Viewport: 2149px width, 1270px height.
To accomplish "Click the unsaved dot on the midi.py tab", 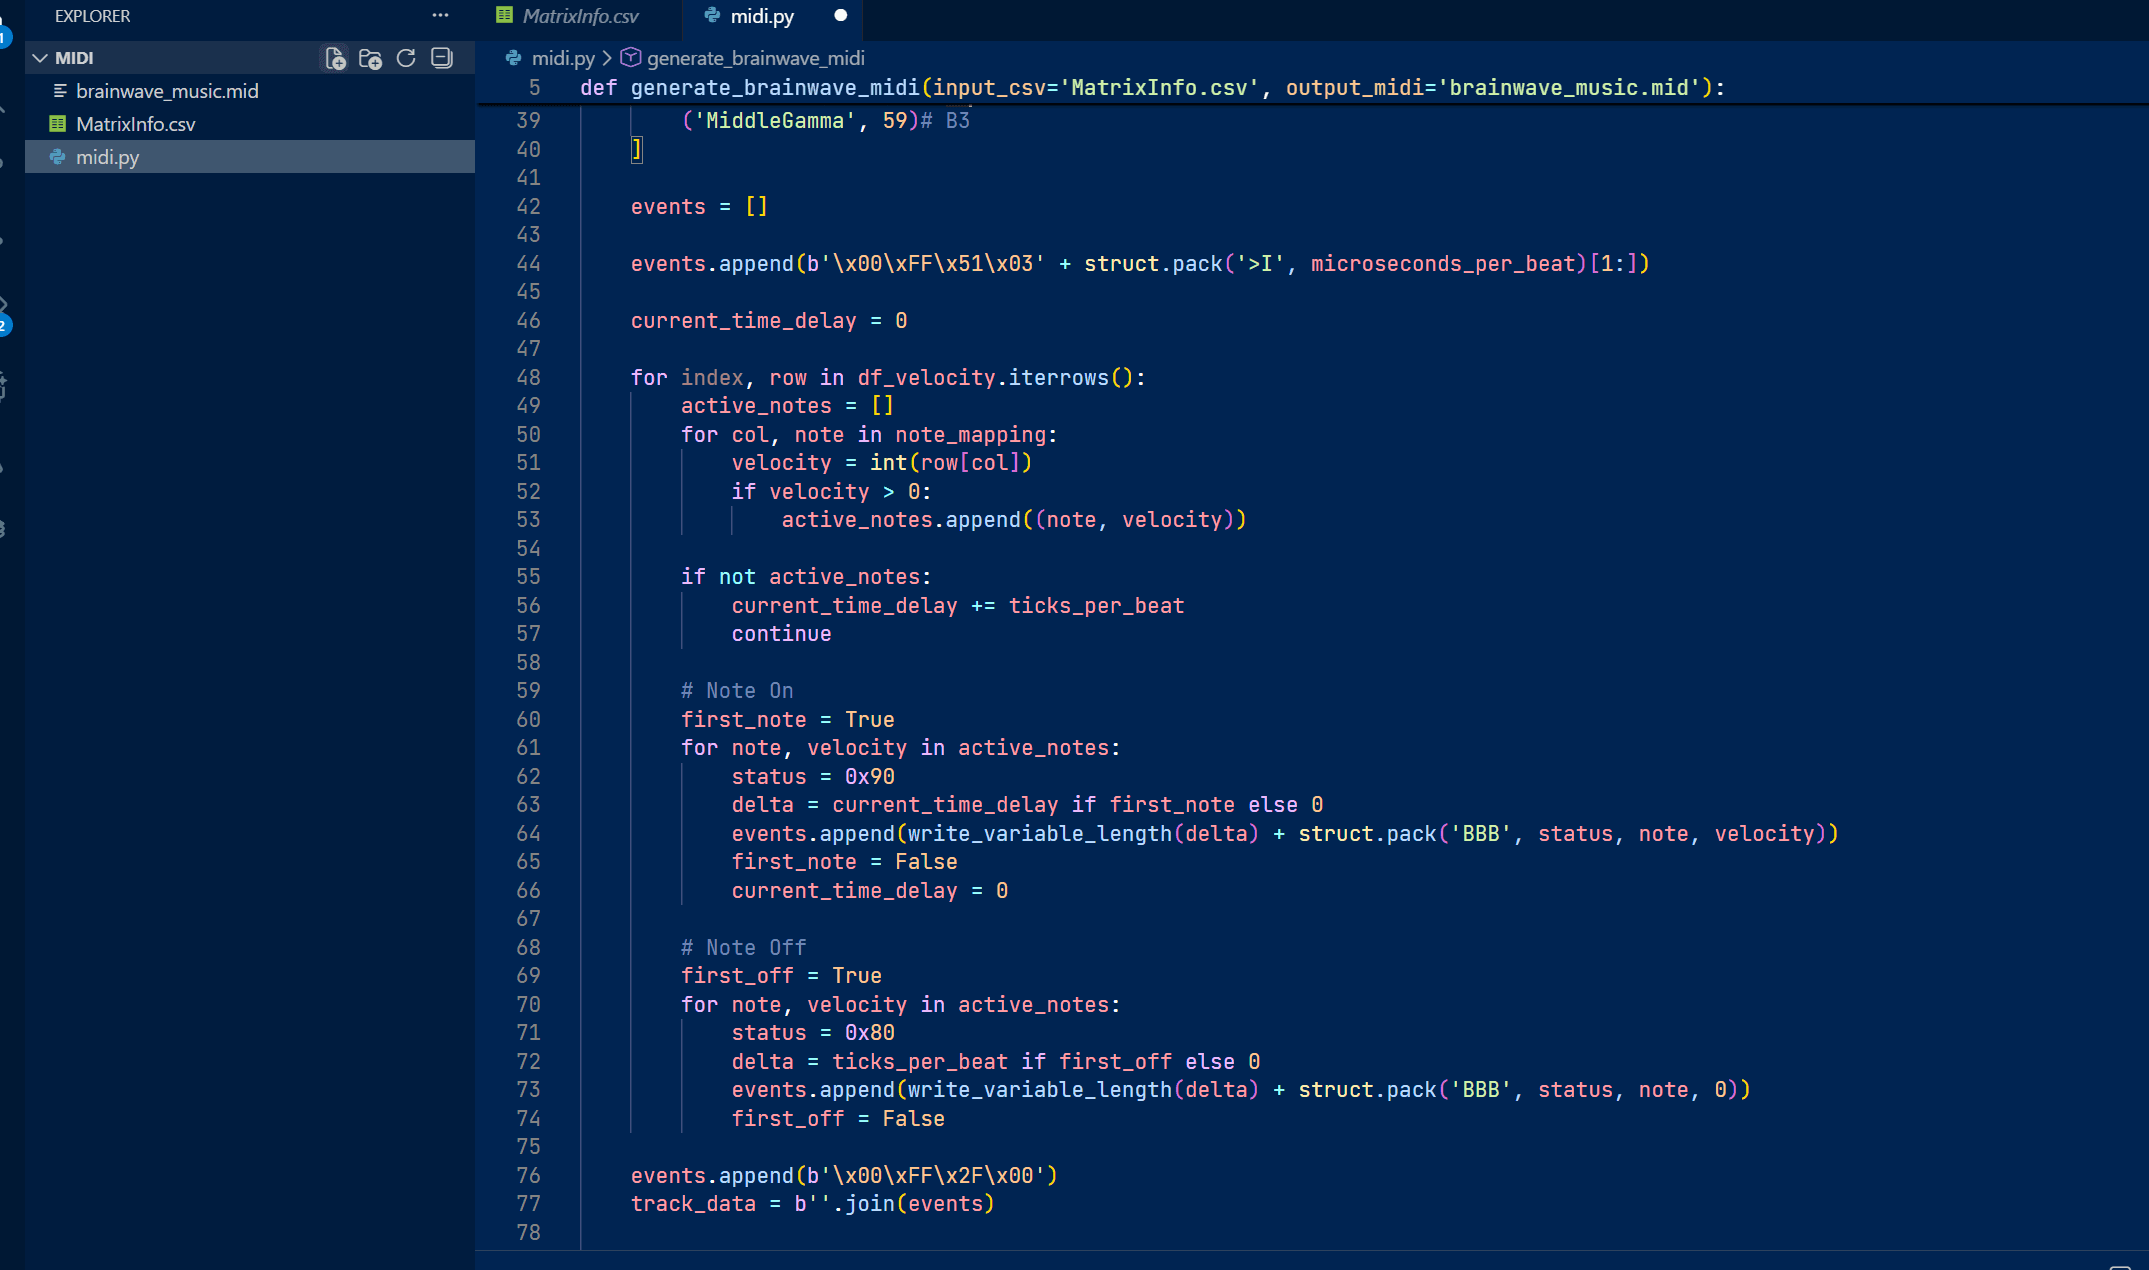I will 841,15.
